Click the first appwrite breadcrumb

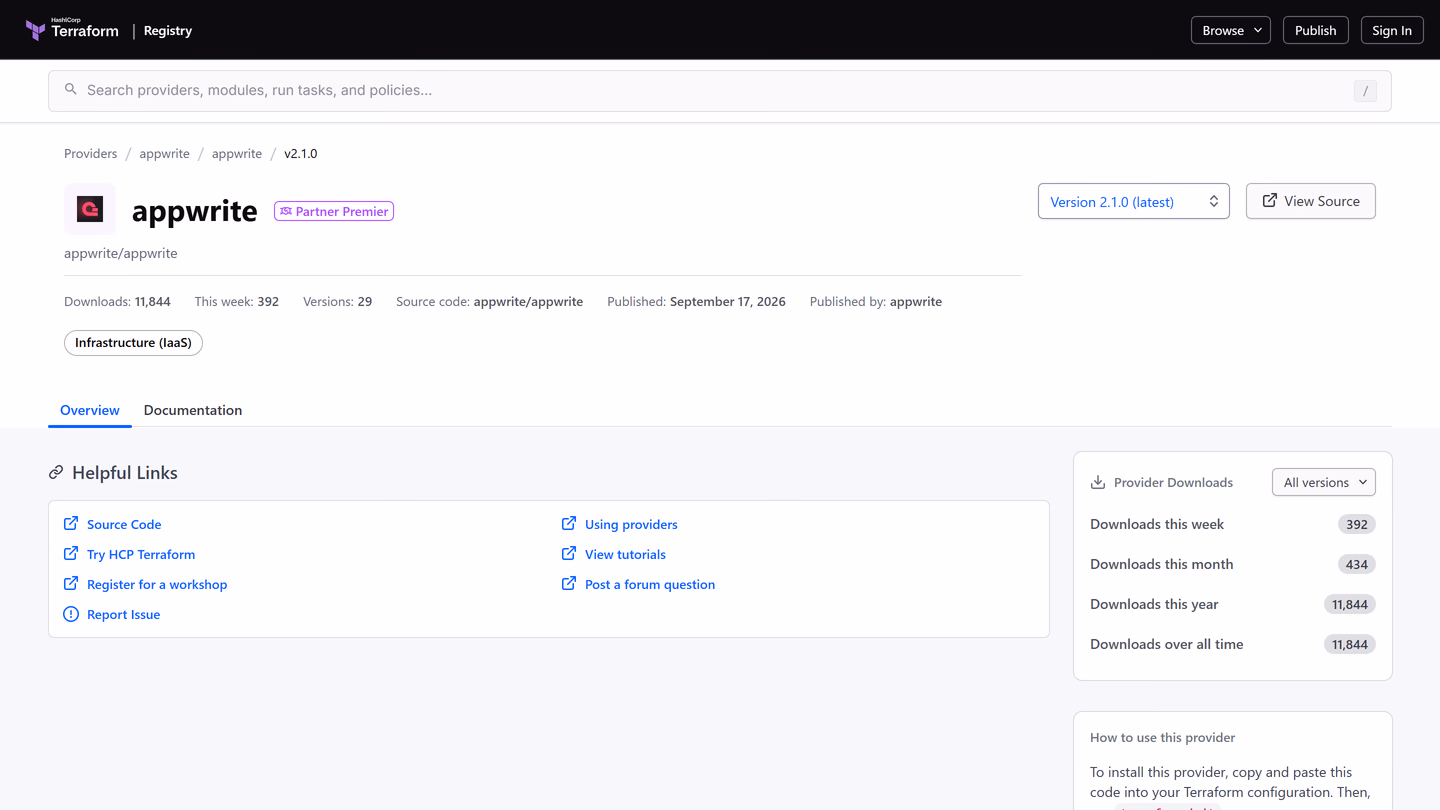[164, 153]
